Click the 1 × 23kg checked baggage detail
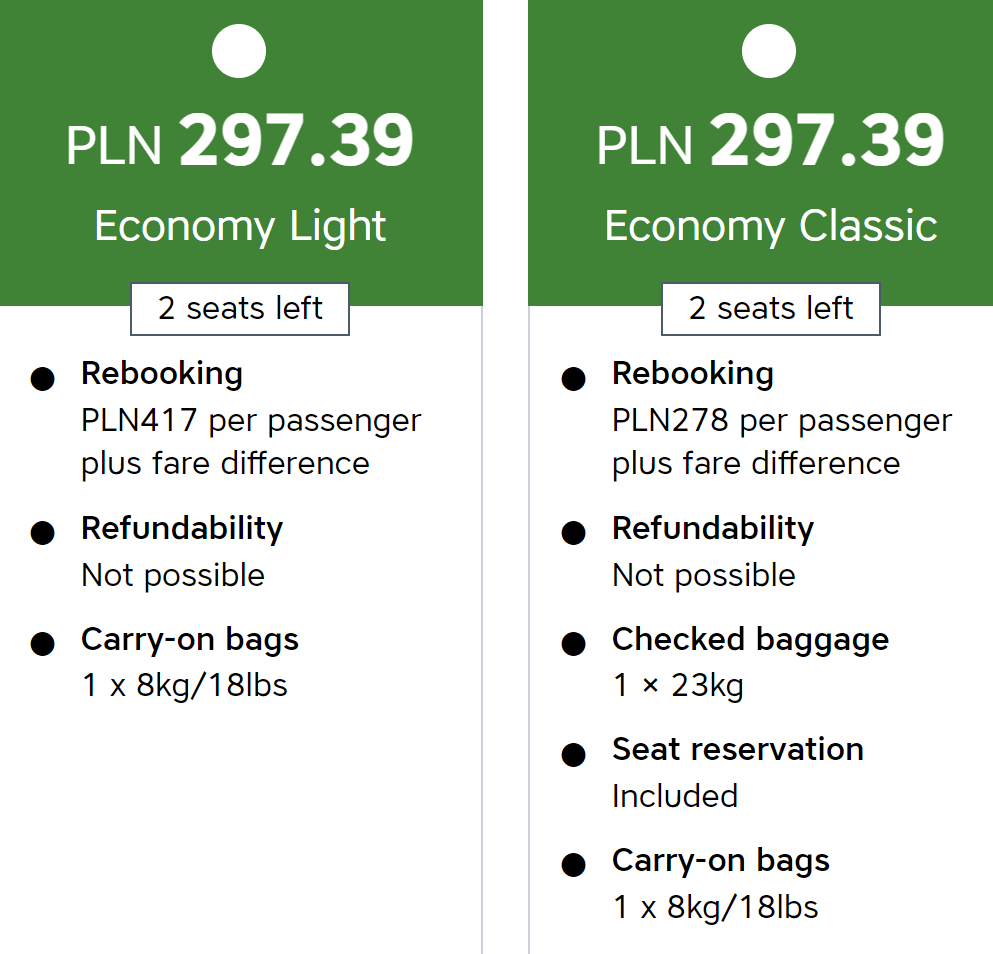The width and height of the screenshot is (993, 954). 678,686
